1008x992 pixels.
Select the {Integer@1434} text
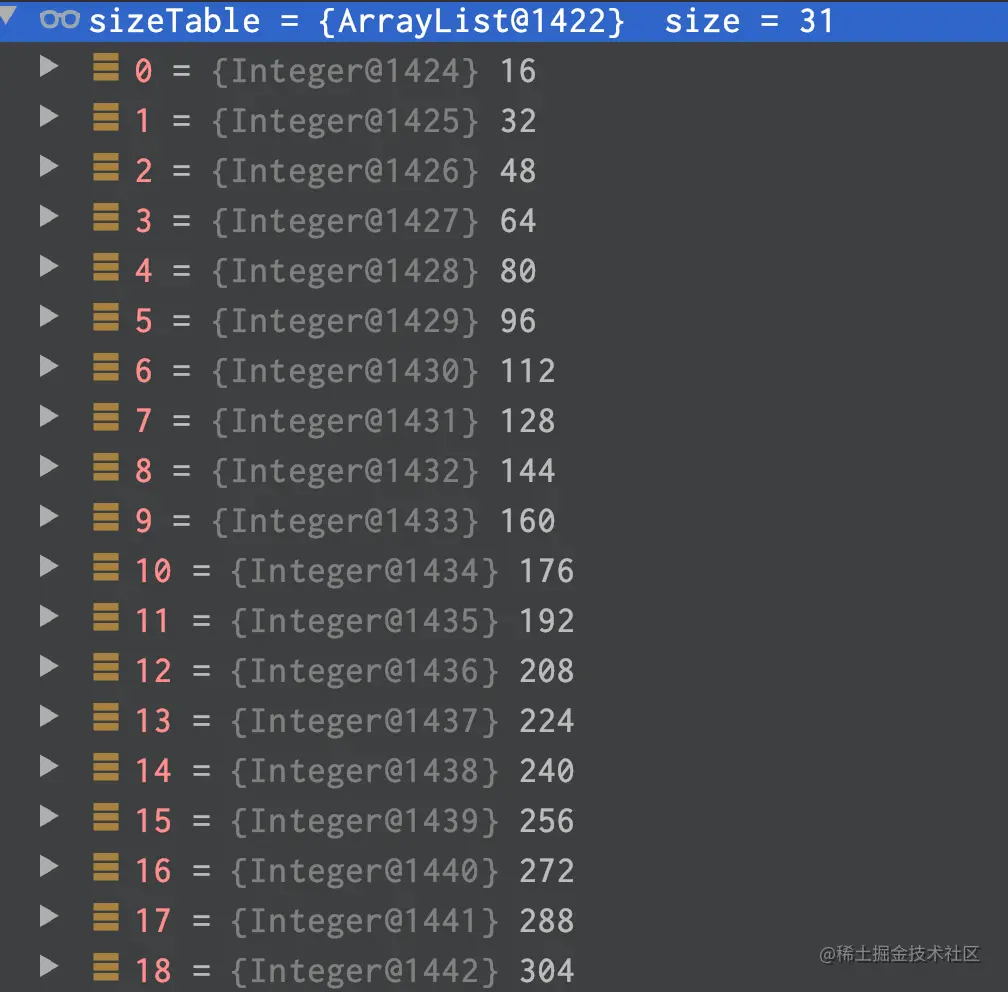pyautogui.click(x=364, y=571)
